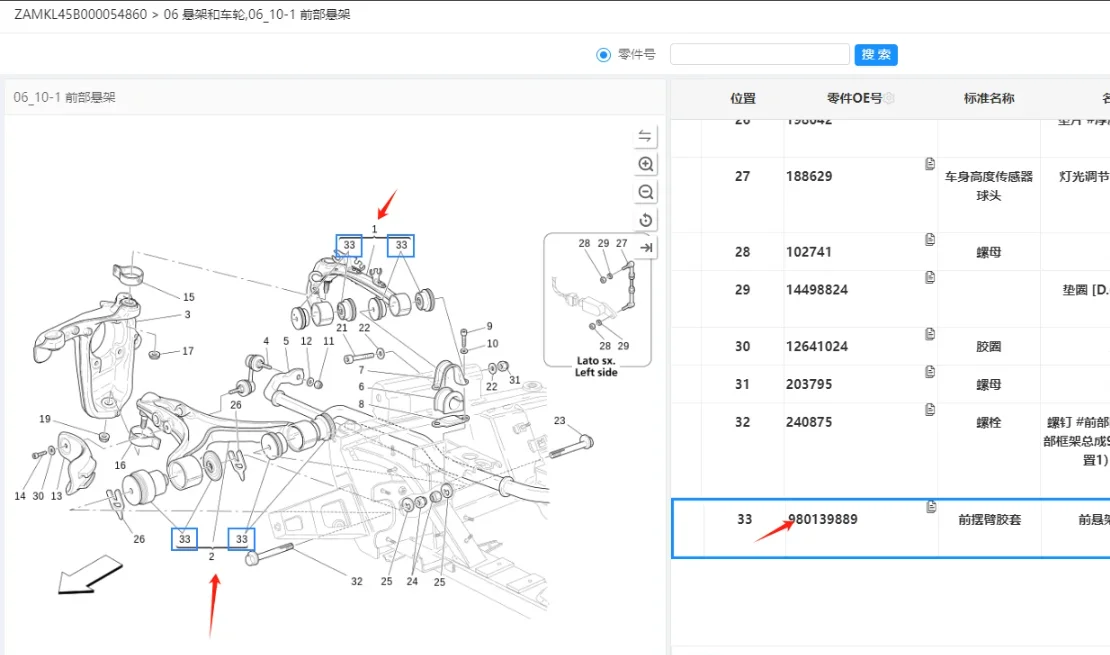The image size is (1110, 655).
Task: Click the 位置 column header
Action: [743, 98]
